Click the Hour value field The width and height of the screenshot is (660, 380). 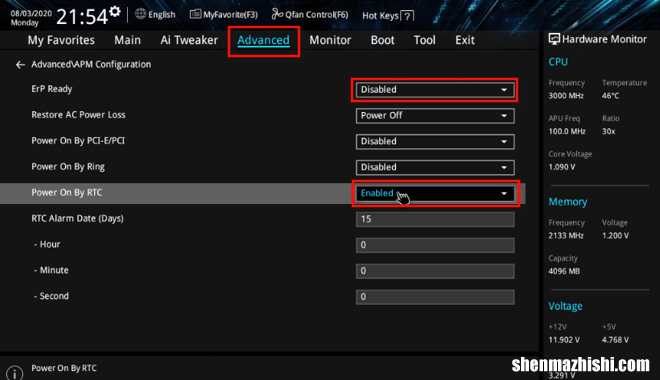tap(435, 245)
